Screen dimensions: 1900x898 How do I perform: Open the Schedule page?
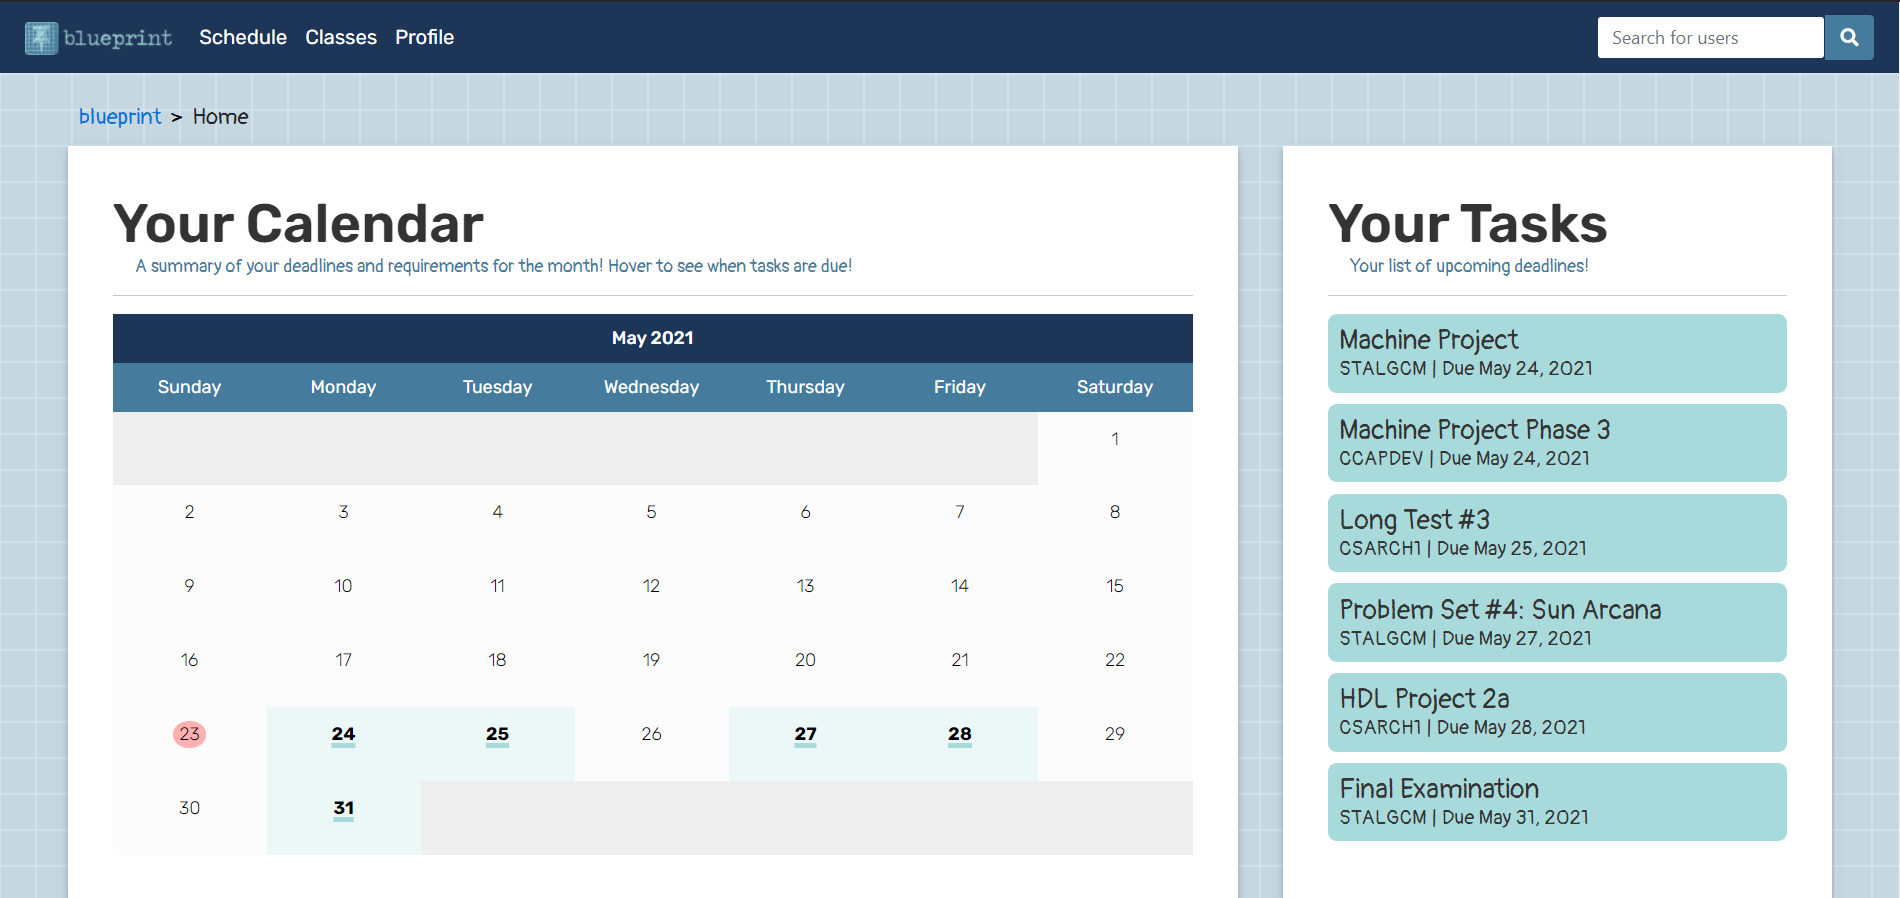point(243,37)
